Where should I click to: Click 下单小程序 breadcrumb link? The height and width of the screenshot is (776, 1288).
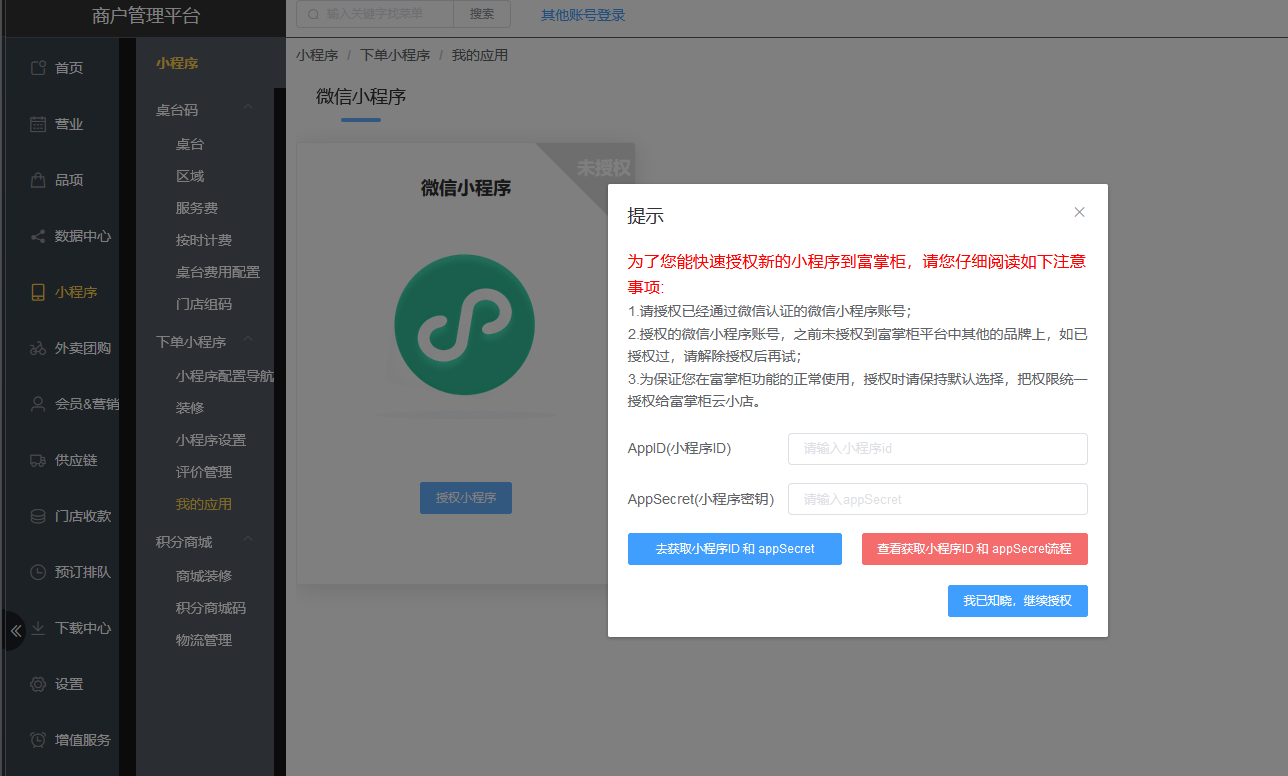(x=395, y=55)
